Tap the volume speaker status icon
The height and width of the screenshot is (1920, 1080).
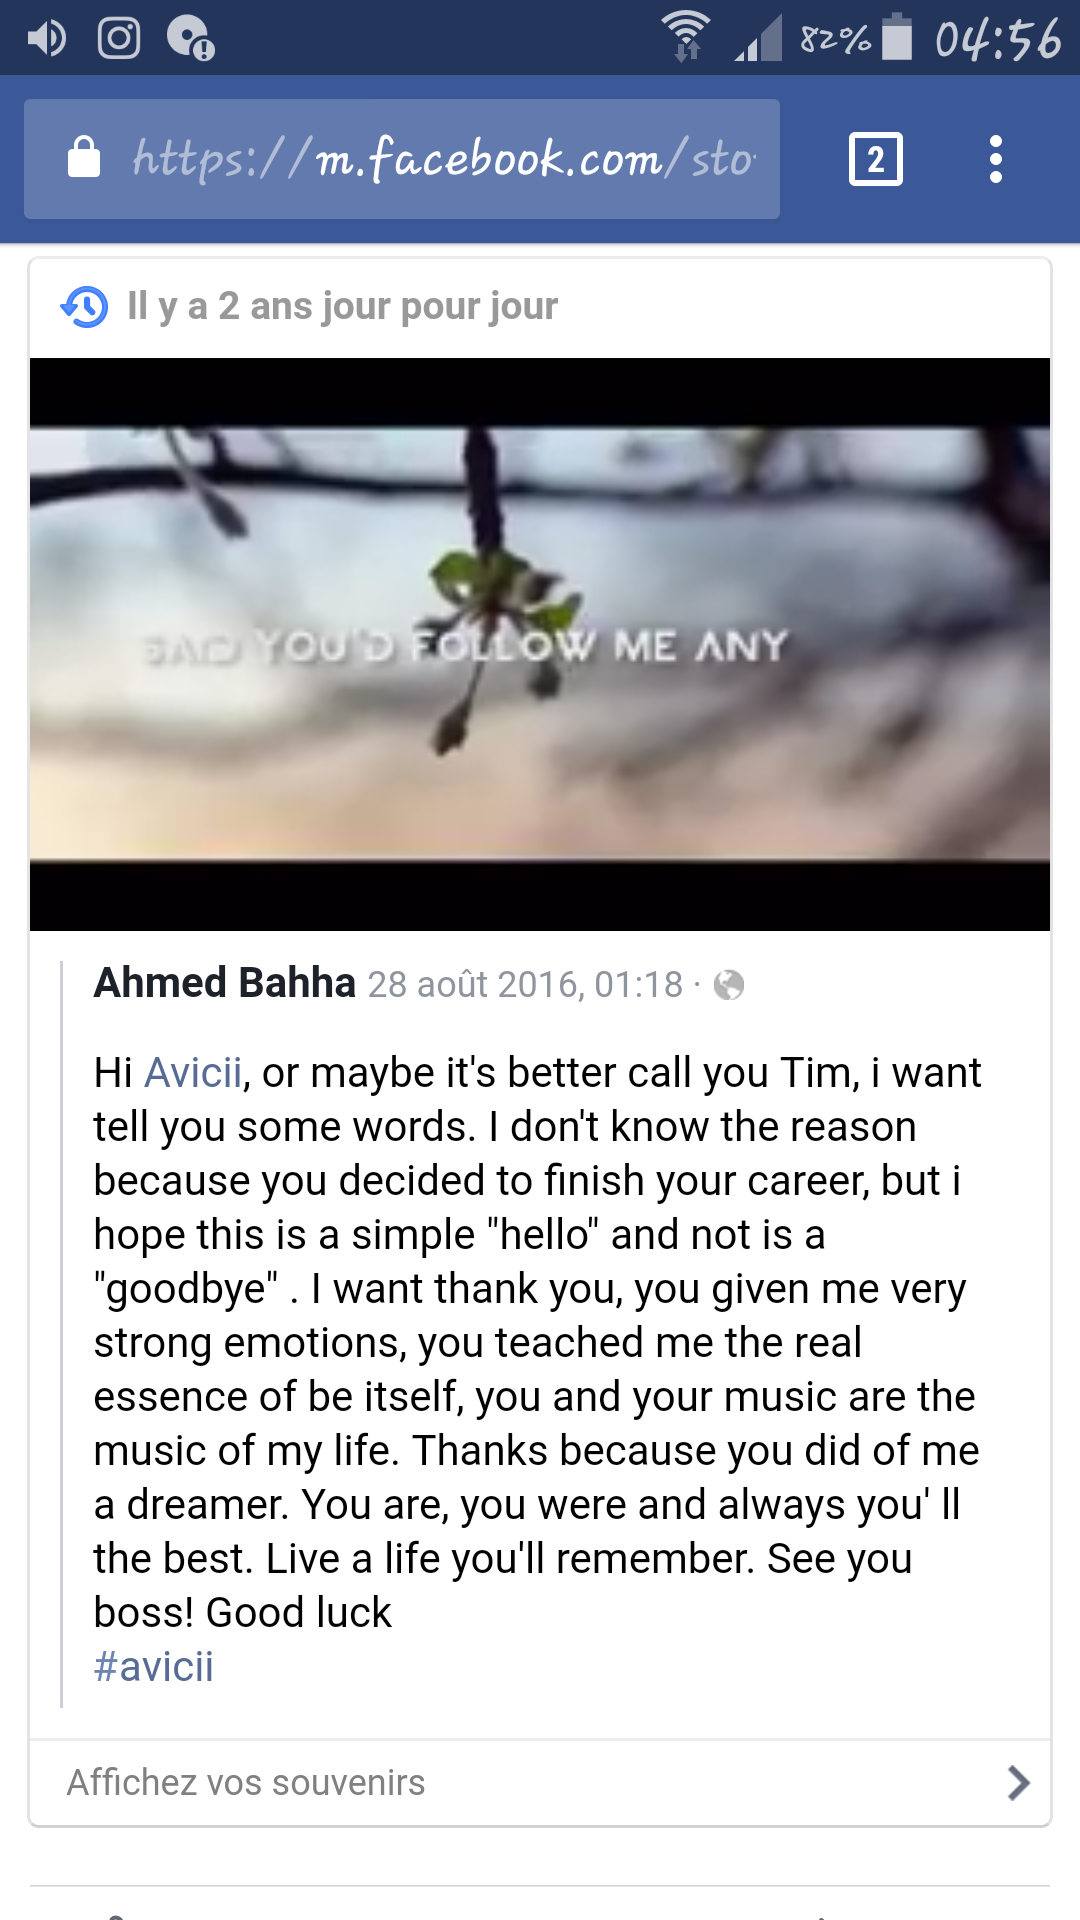pyautogui.click(x=46, y=38)
